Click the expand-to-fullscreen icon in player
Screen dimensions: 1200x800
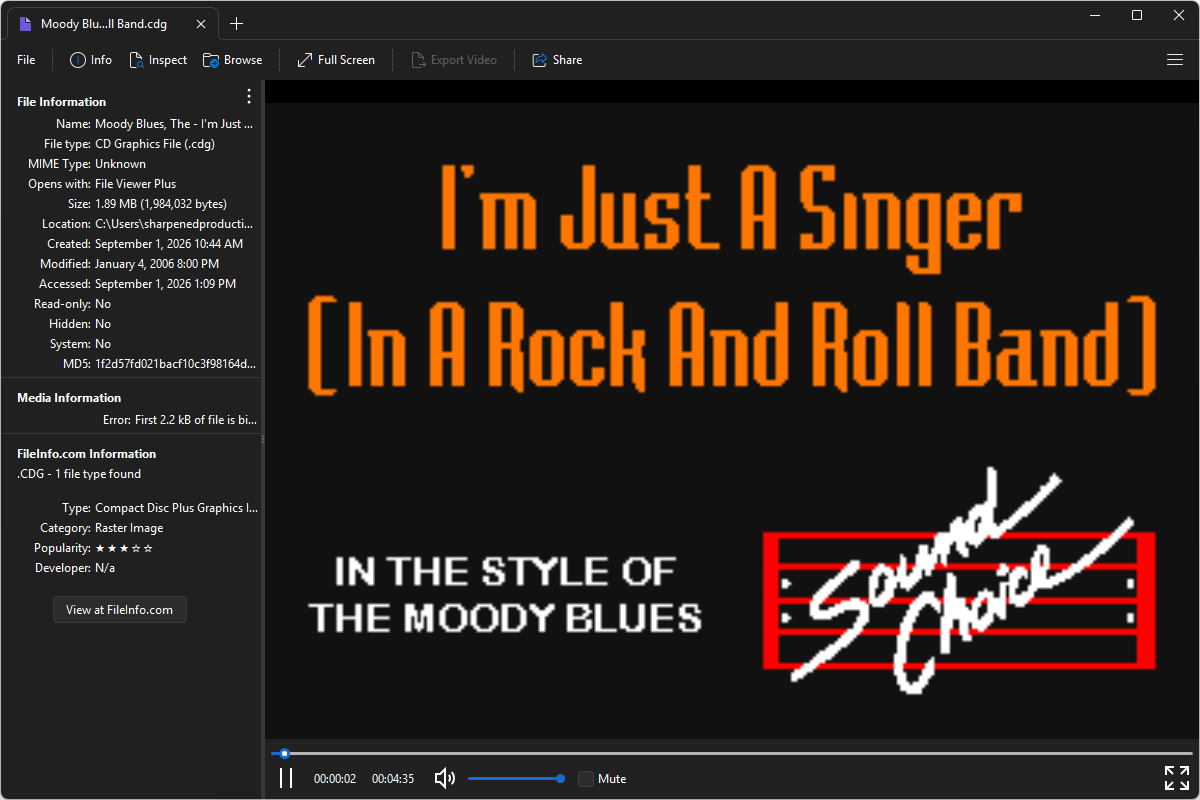pos(1176,778)
